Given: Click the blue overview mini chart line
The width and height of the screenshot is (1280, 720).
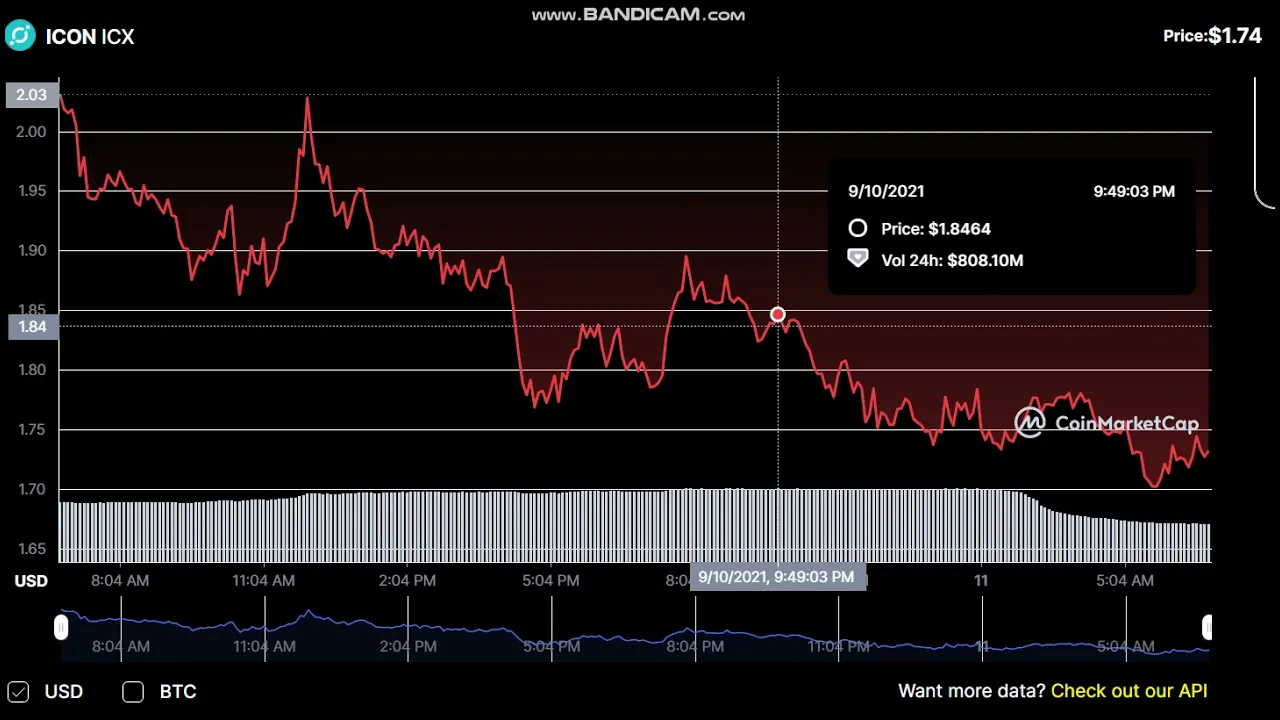Looking at the screenshot, I should click(635, 634).
